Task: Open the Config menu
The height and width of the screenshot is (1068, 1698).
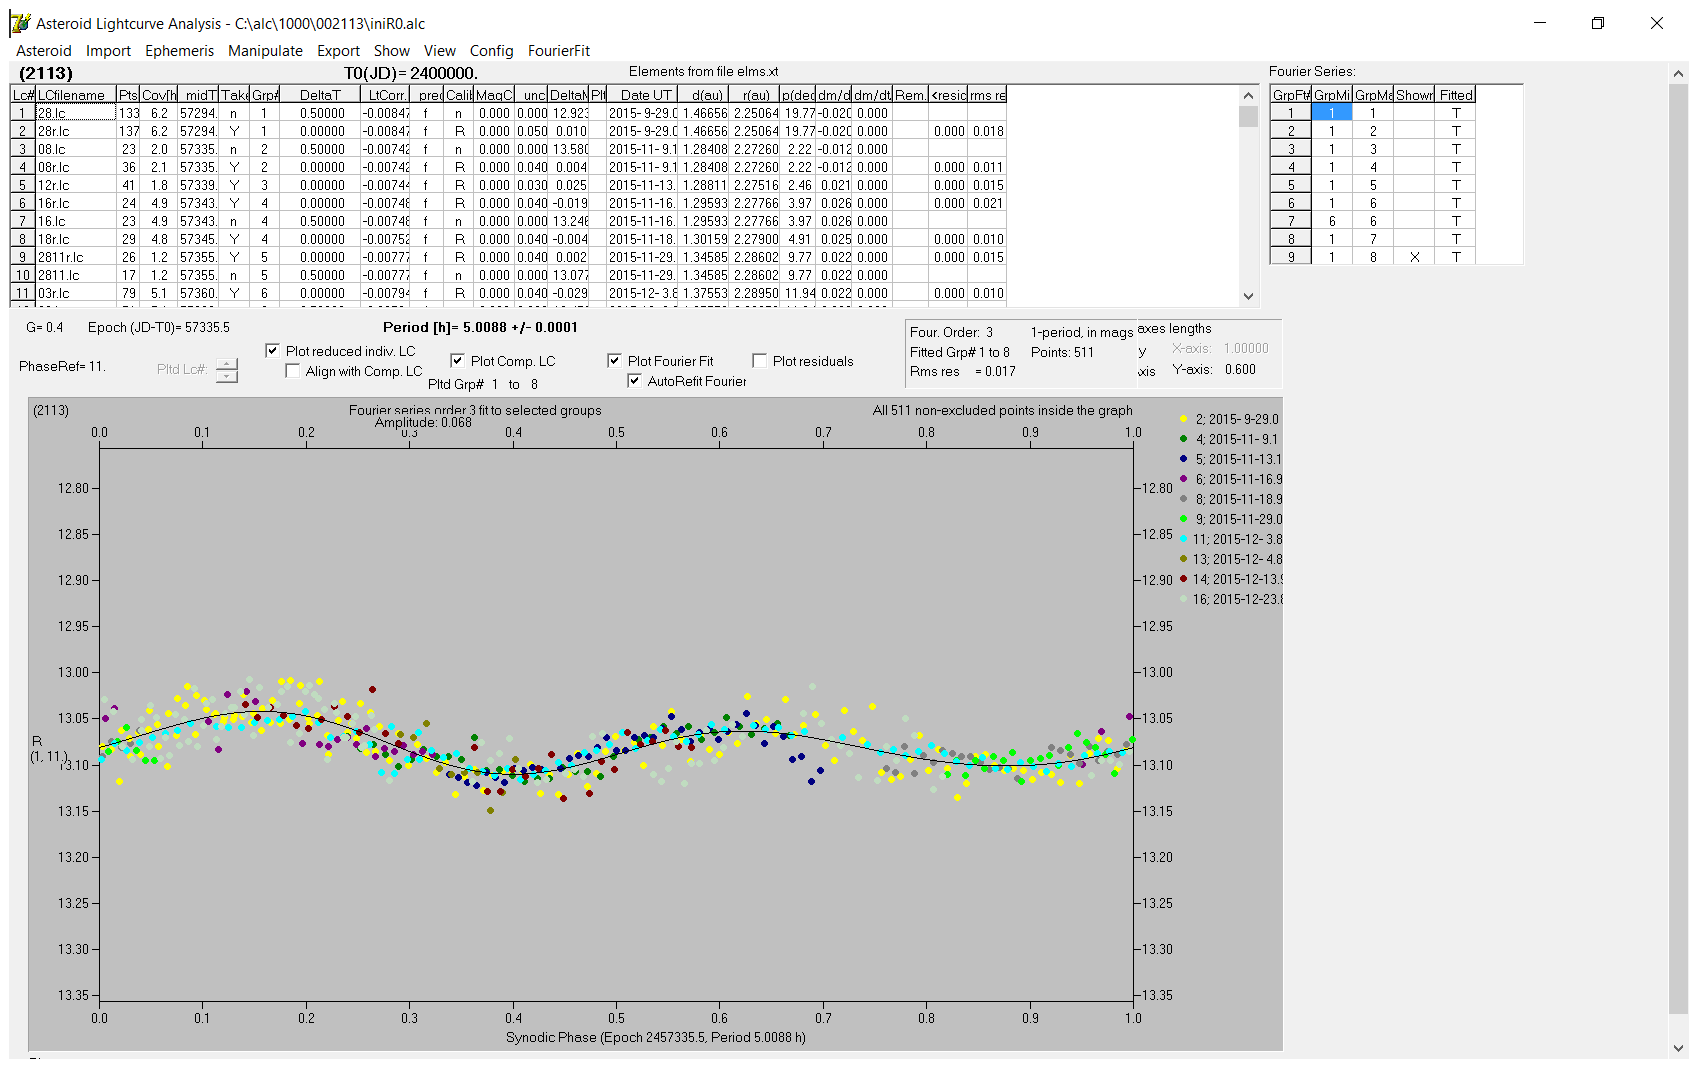Action: pos(491,51)
